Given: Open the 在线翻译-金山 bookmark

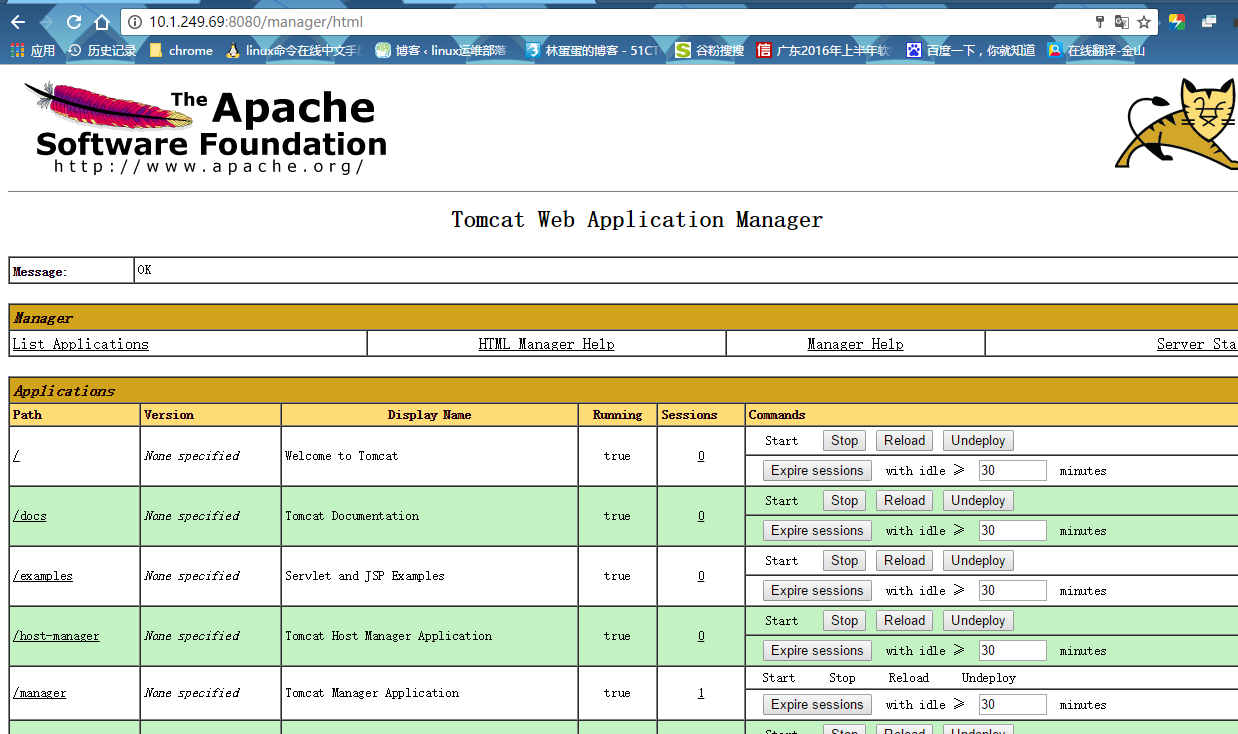Looking at the screenshot, I should pos(1096,50).
